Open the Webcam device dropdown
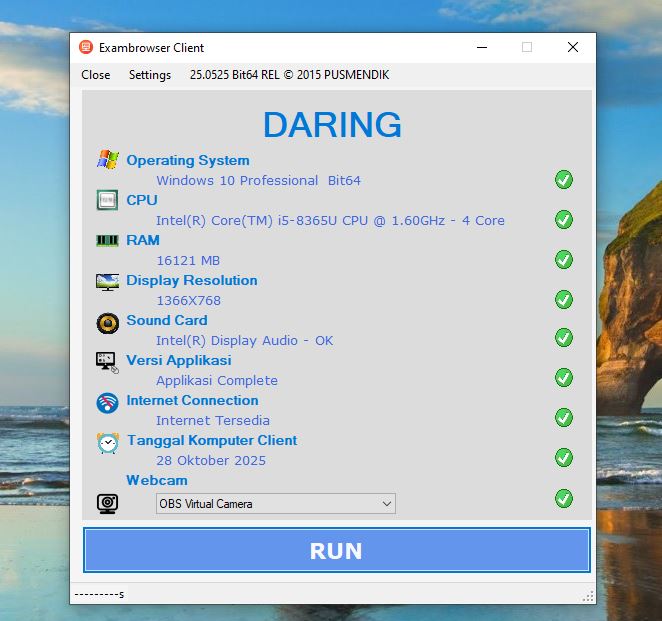Screen dimensions: 662x621 point(276,504)
